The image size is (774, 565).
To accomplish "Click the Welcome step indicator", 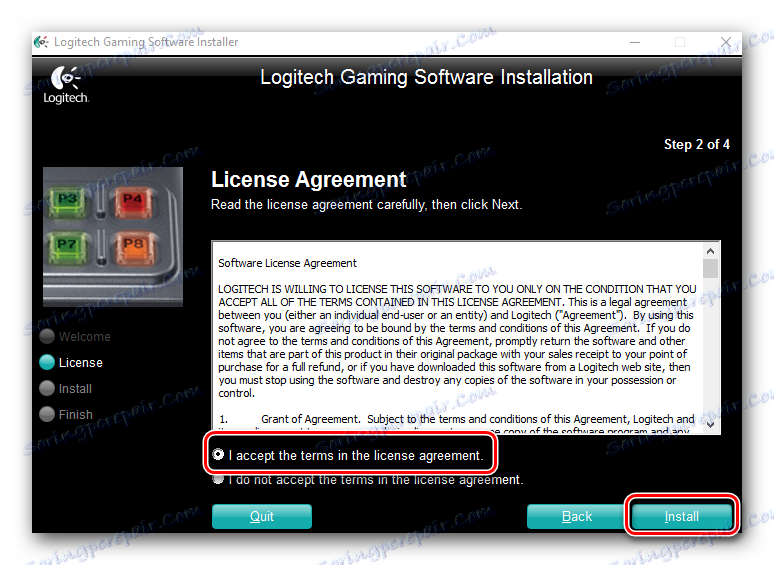I will tap(47, 337).
